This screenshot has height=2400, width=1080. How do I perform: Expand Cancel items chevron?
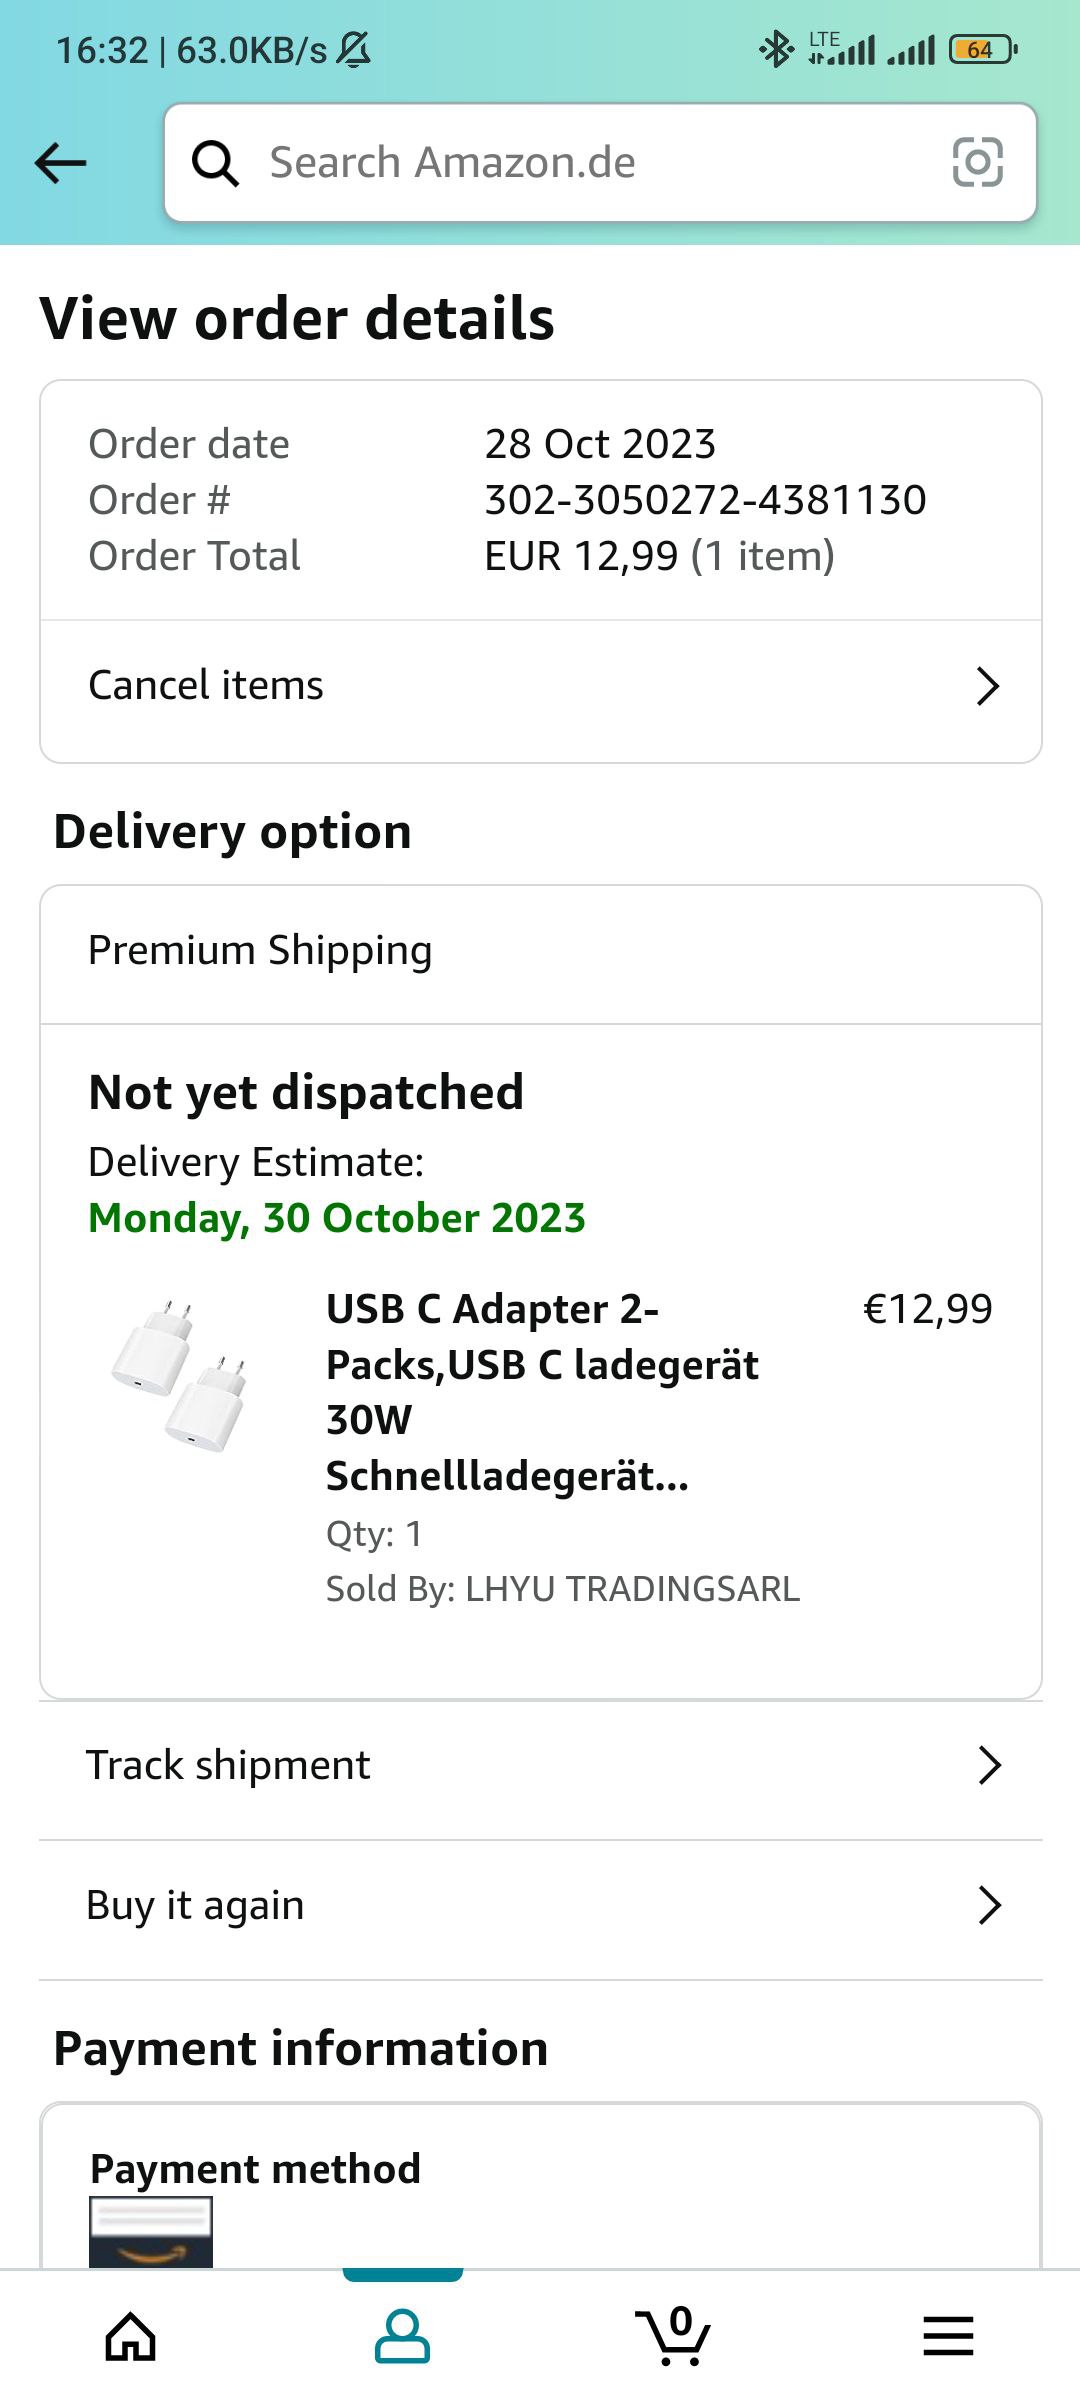(987, 686)
